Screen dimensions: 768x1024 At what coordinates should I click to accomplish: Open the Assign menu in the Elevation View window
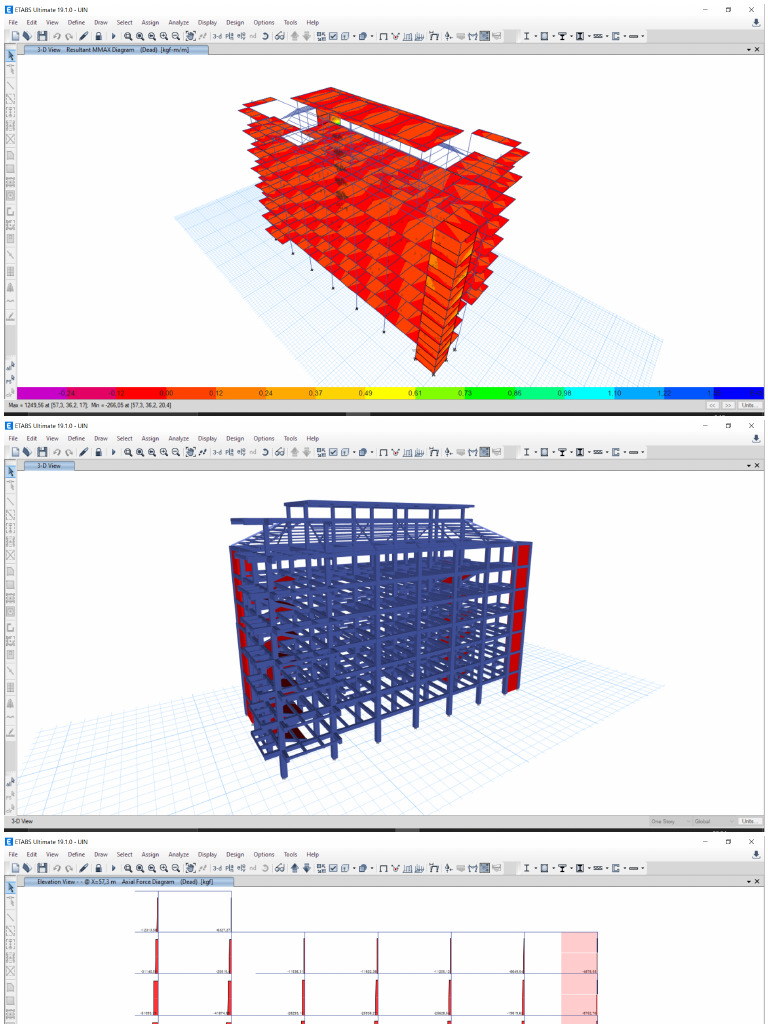point(150,854)
